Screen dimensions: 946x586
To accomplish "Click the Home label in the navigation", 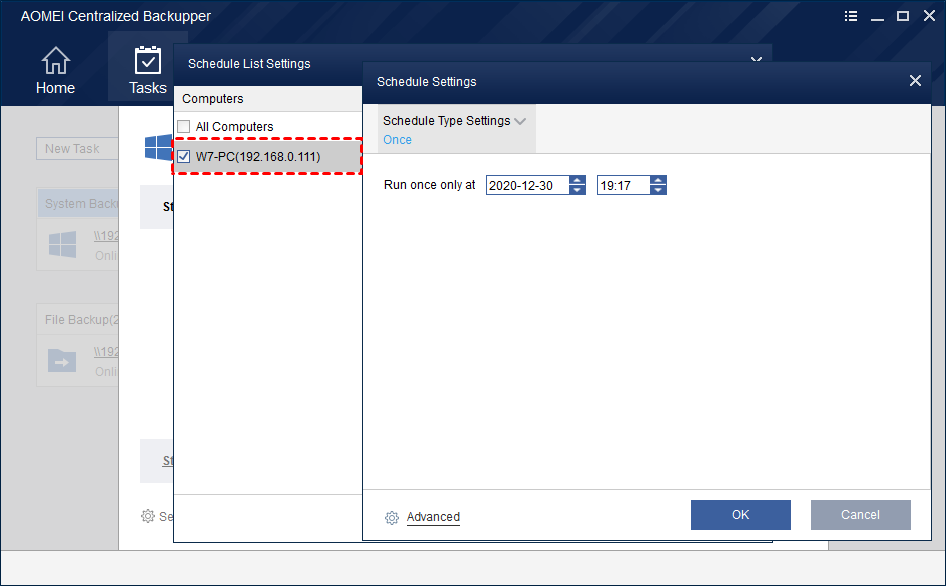I will [x=56, y=88].
